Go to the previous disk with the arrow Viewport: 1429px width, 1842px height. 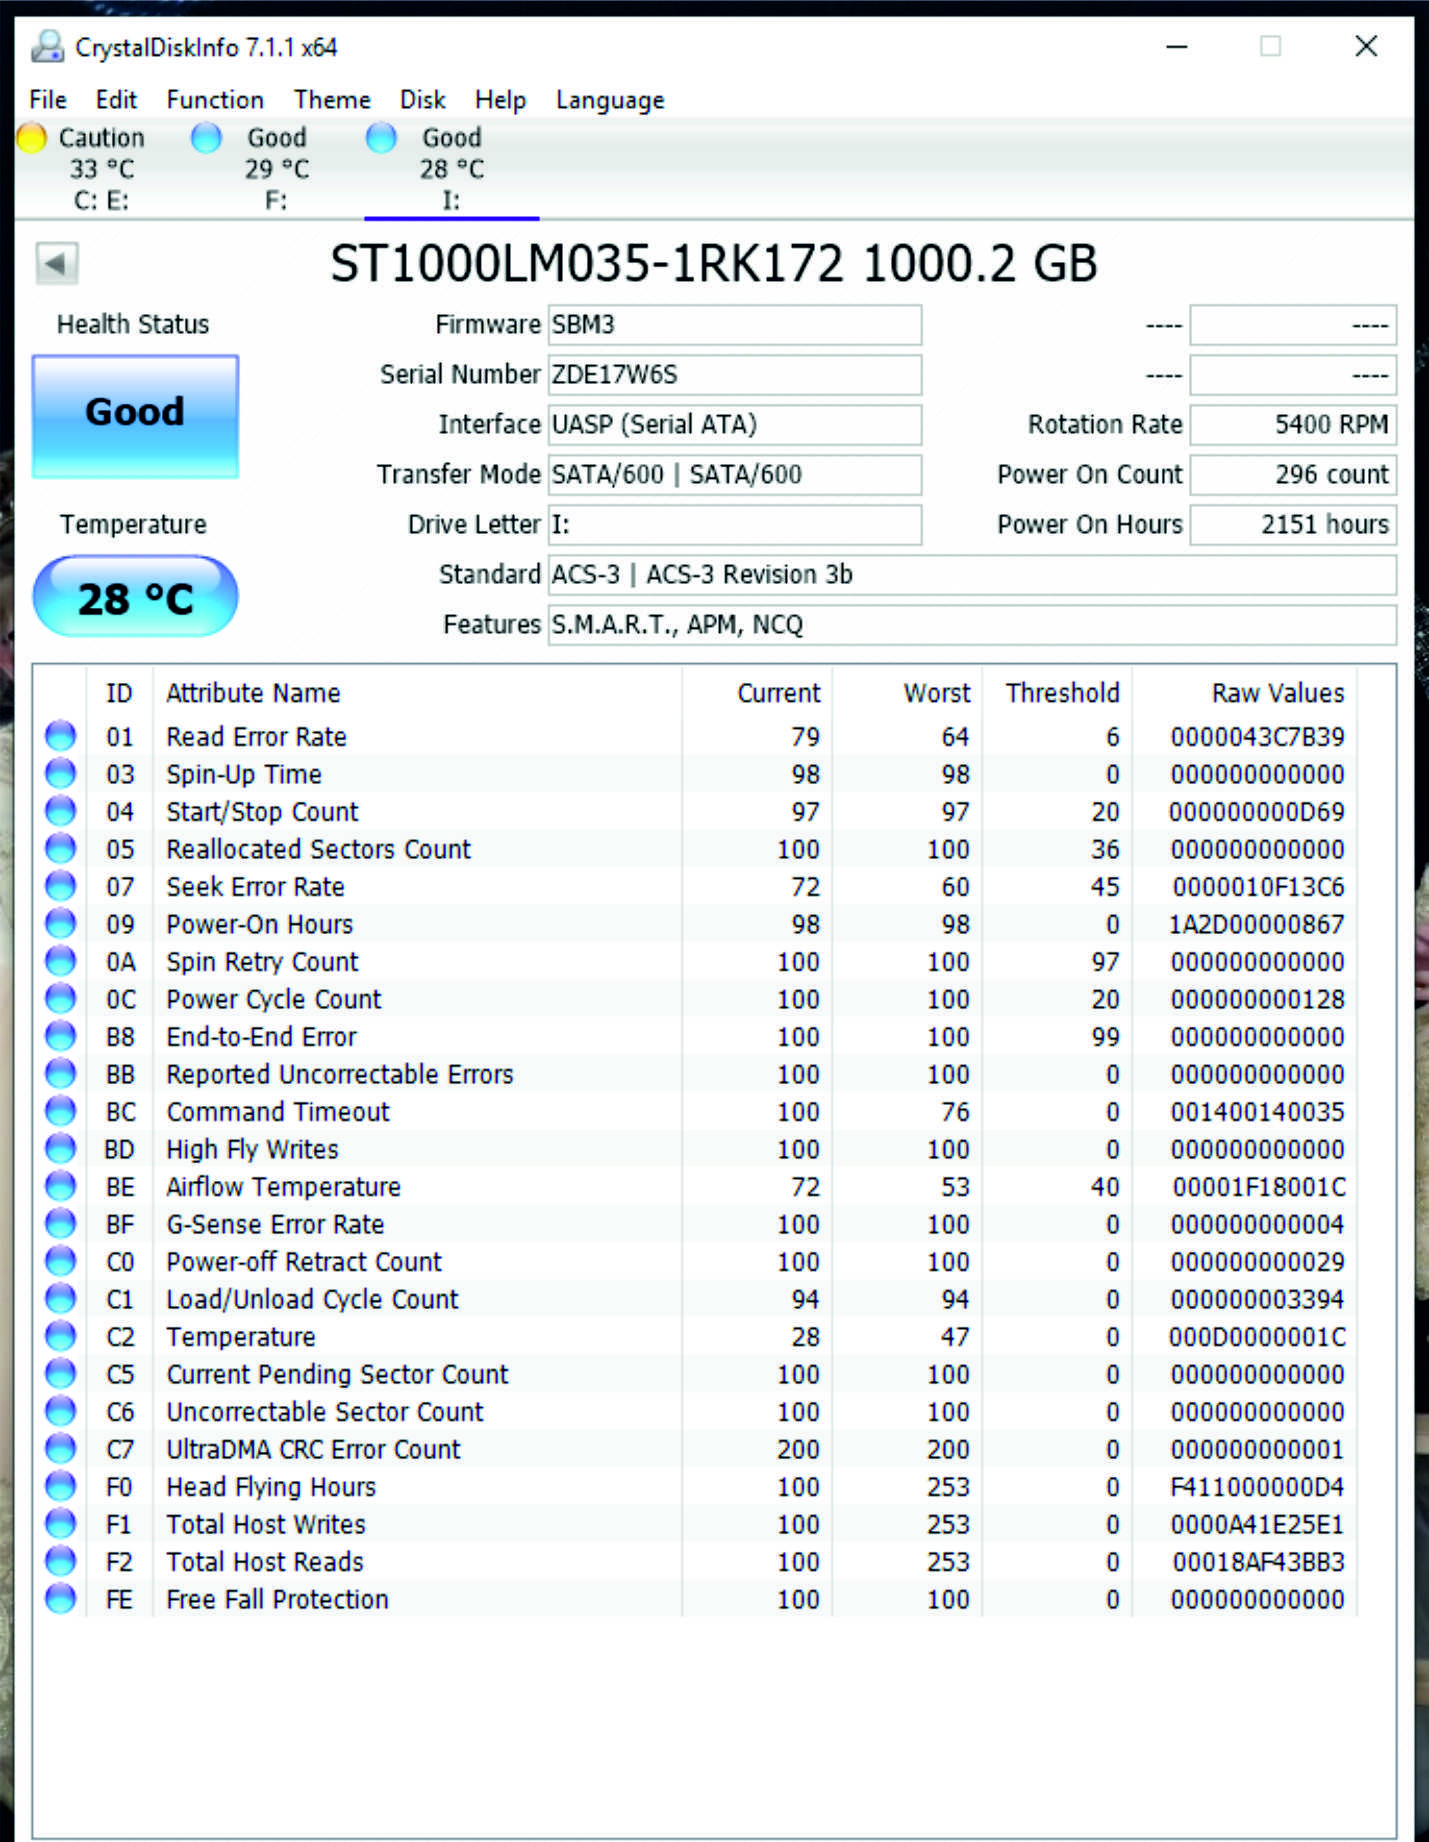tap(57, 264)
